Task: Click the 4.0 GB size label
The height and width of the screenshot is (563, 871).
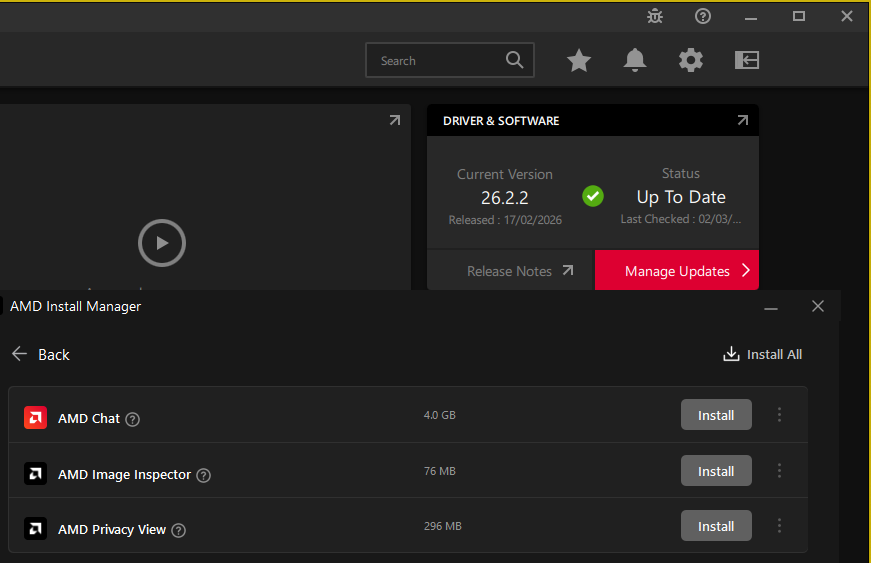Action: pyautogui.click(x=439, y=415)
